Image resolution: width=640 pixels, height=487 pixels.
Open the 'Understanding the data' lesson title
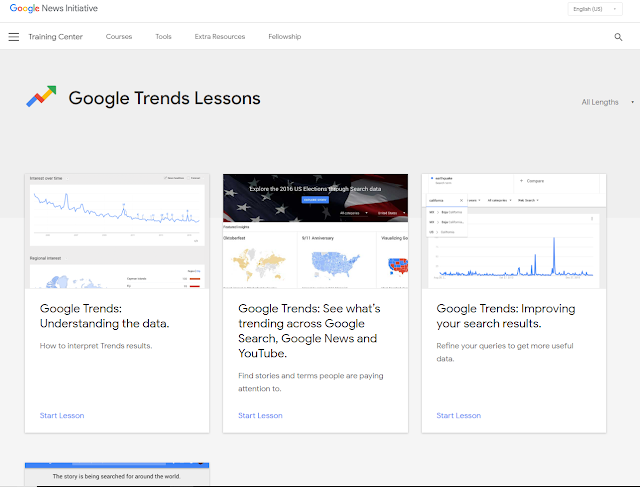point(104,316)
